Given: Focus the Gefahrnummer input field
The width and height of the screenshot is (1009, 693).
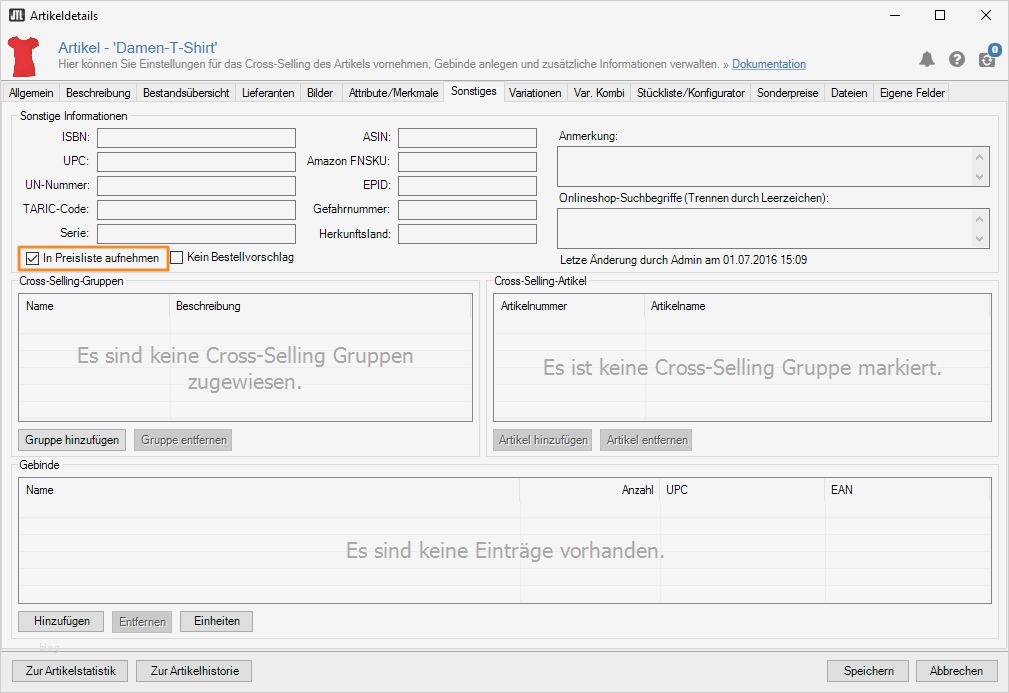Looking at the screenshot, I should (467, 210).
